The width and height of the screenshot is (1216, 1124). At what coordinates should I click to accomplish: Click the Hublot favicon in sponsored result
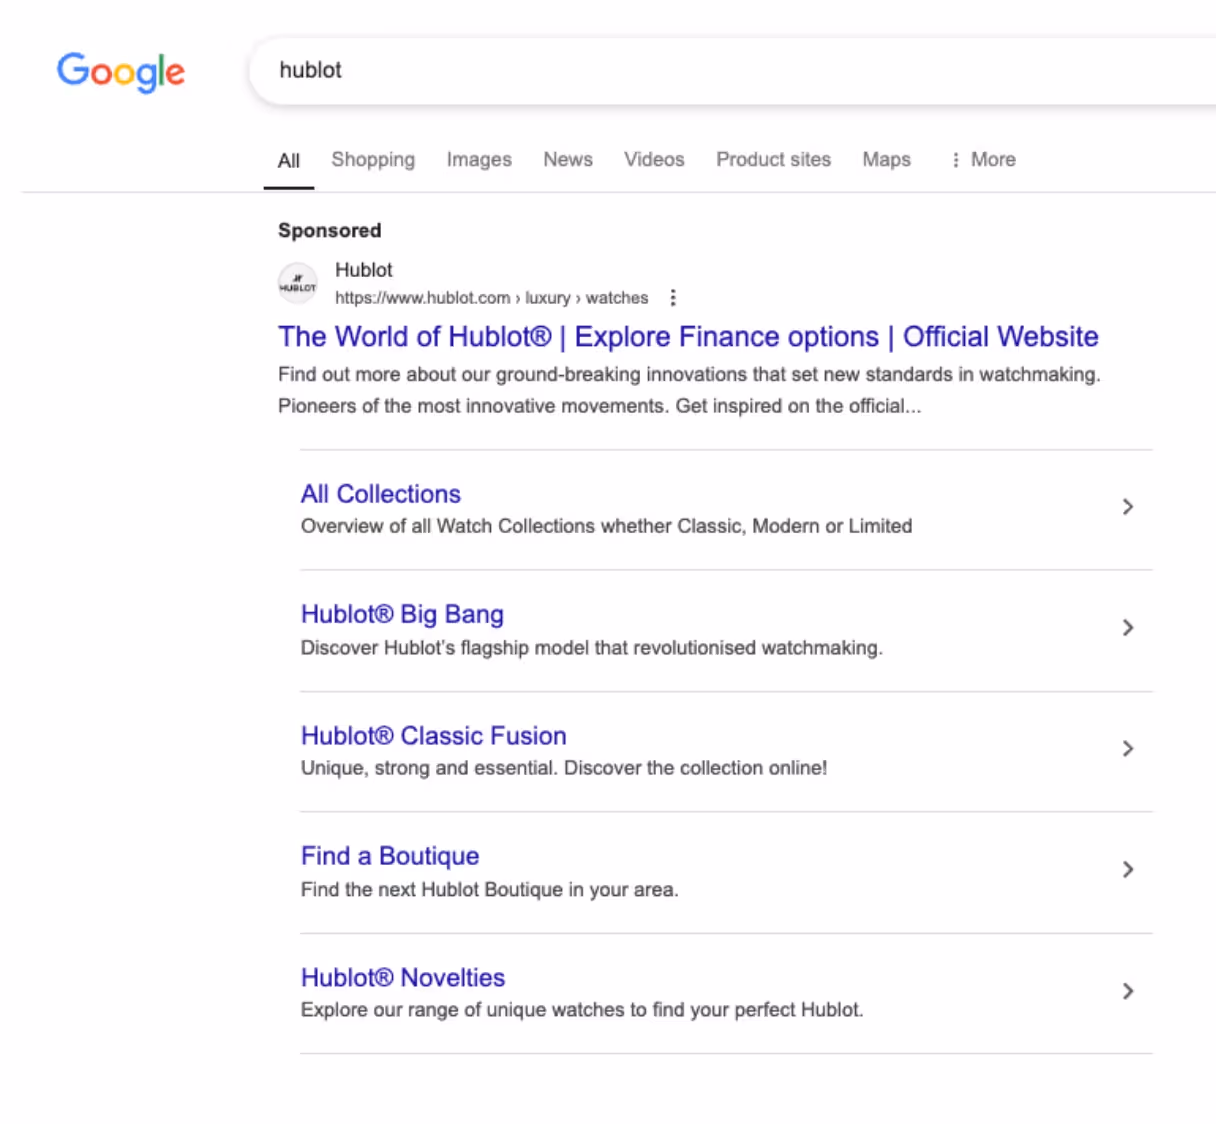pos(297,283)
